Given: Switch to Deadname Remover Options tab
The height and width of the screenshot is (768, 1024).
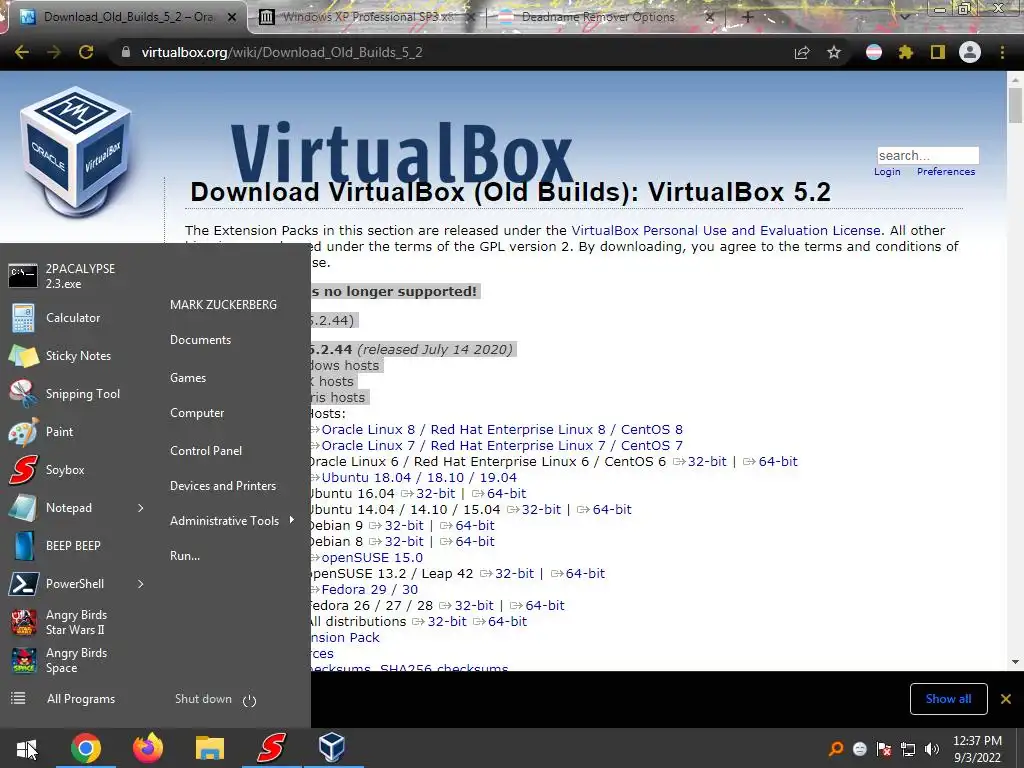Looking at the screenshot, I should click(598, 17).
